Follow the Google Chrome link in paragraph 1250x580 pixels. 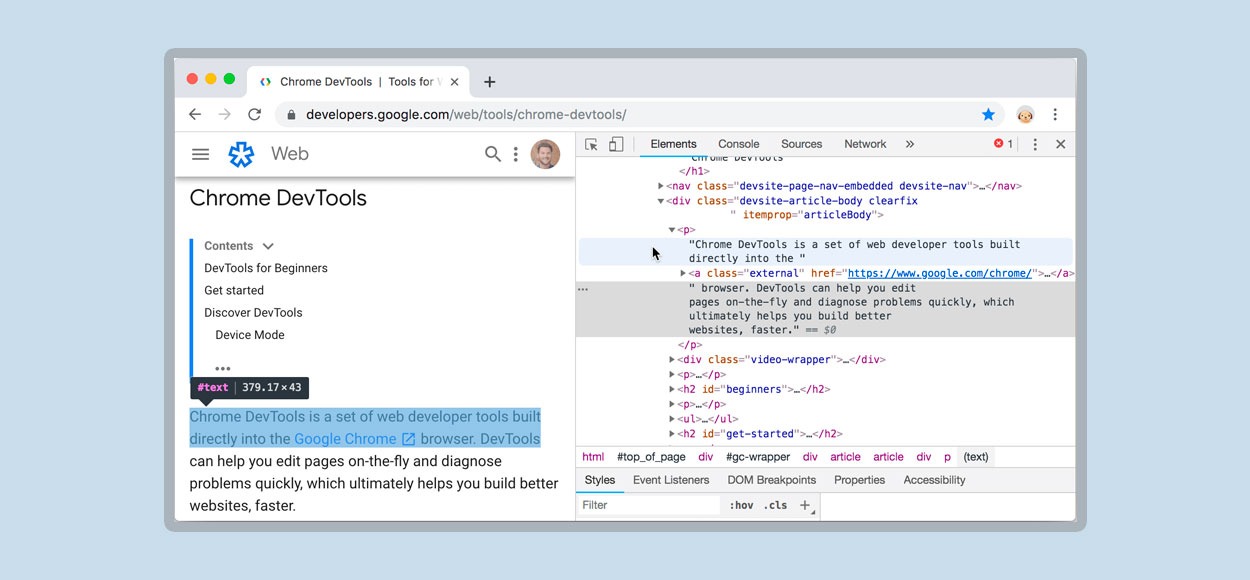[355, 439]
